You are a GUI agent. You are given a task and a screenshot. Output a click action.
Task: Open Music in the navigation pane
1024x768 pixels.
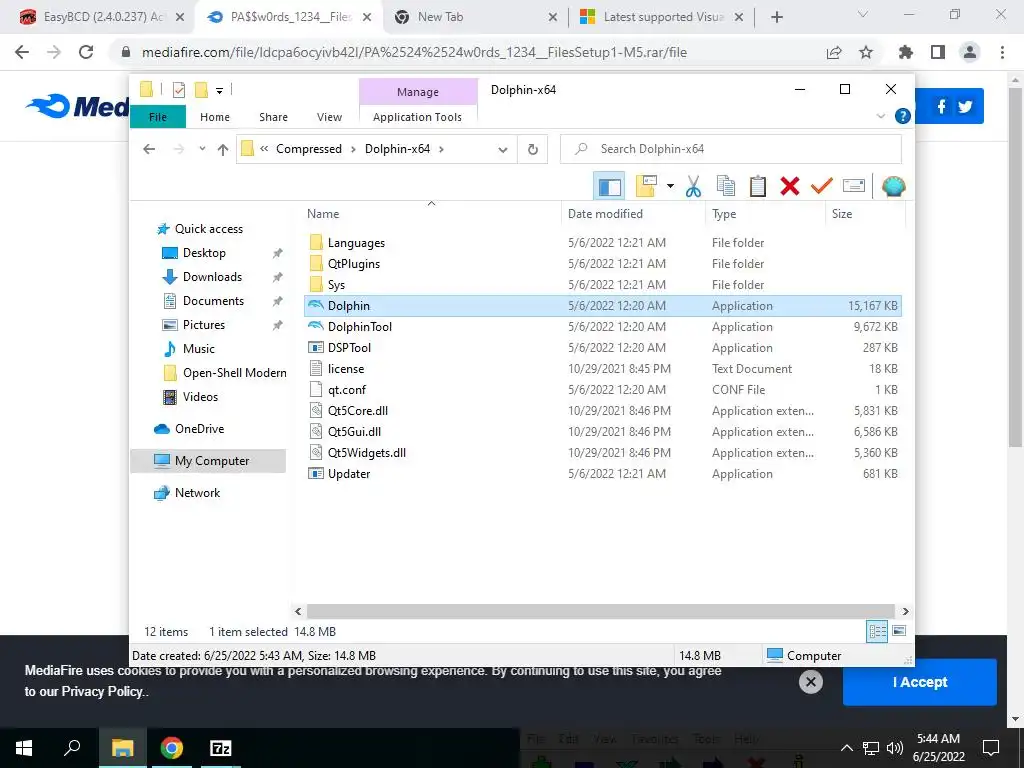(199, 349)
